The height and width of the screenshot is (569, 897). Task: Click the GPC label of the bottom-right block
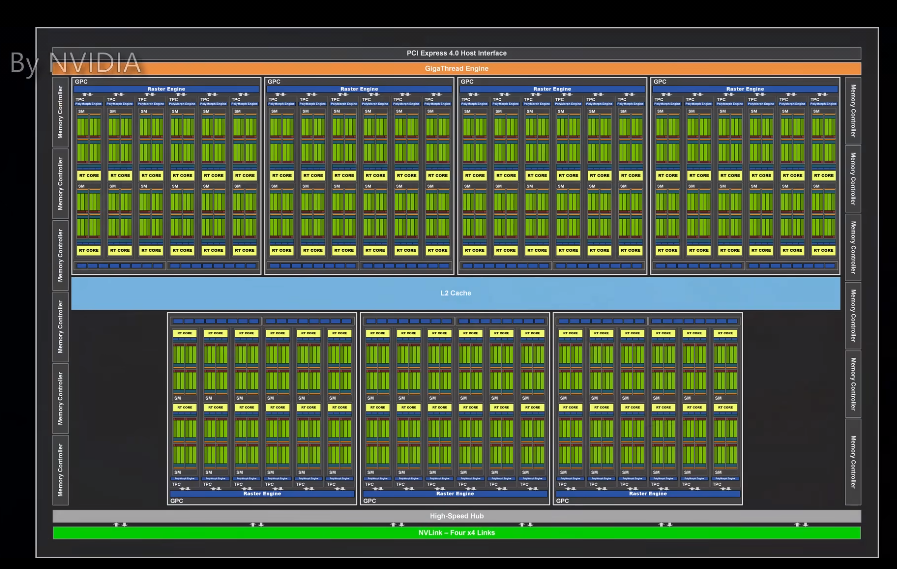[562, 501]
